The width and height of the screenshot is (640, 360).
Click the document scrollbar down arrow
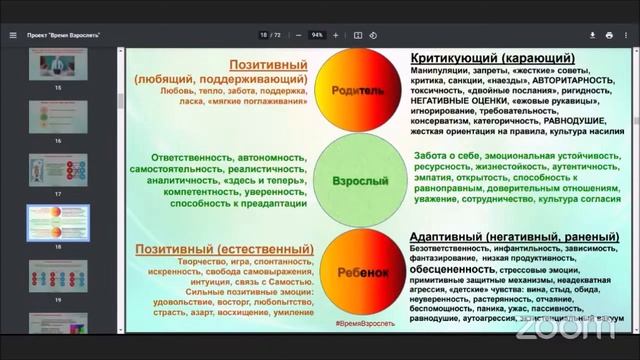pos(636,330)
